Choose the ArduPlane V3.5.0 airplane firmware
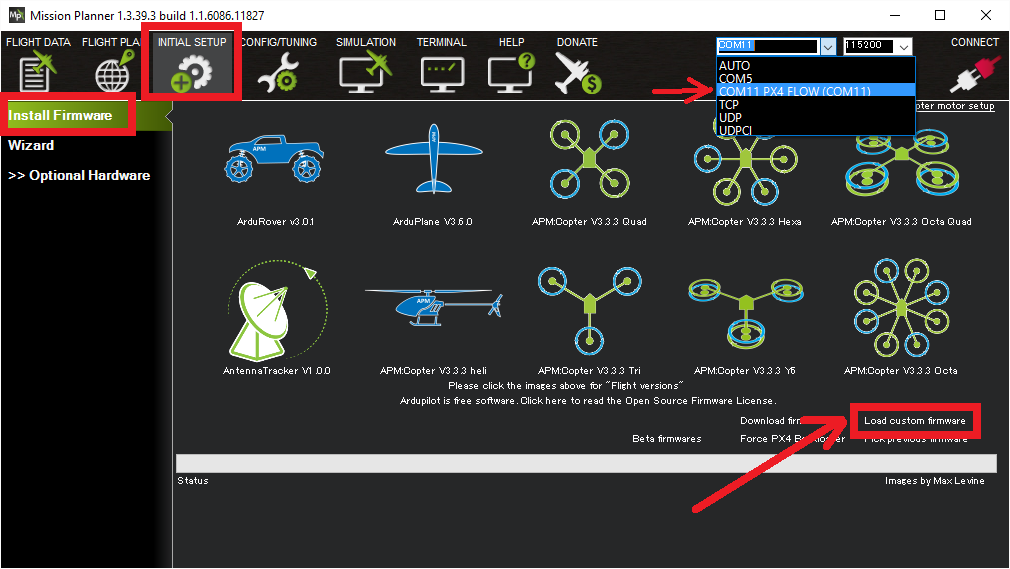This screenshot has height=569, width=1010. pos(432,160)
